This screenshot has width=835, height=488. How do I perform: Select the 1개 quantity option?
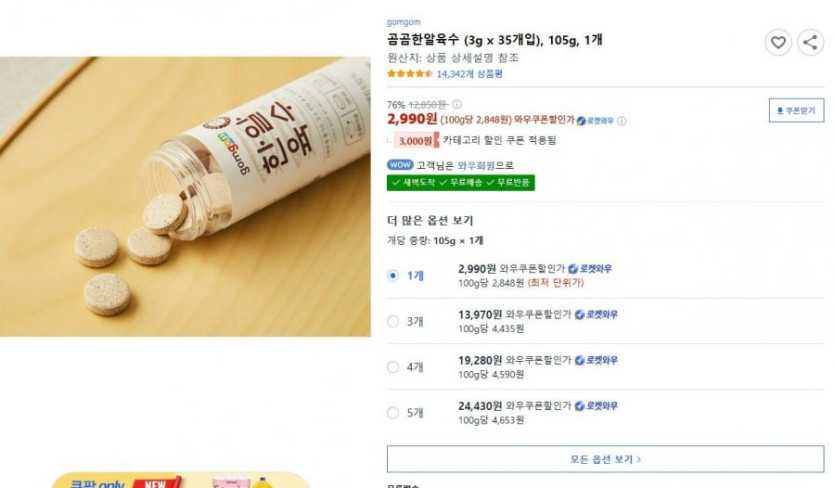pyautogui.click(x=393, y=275)
